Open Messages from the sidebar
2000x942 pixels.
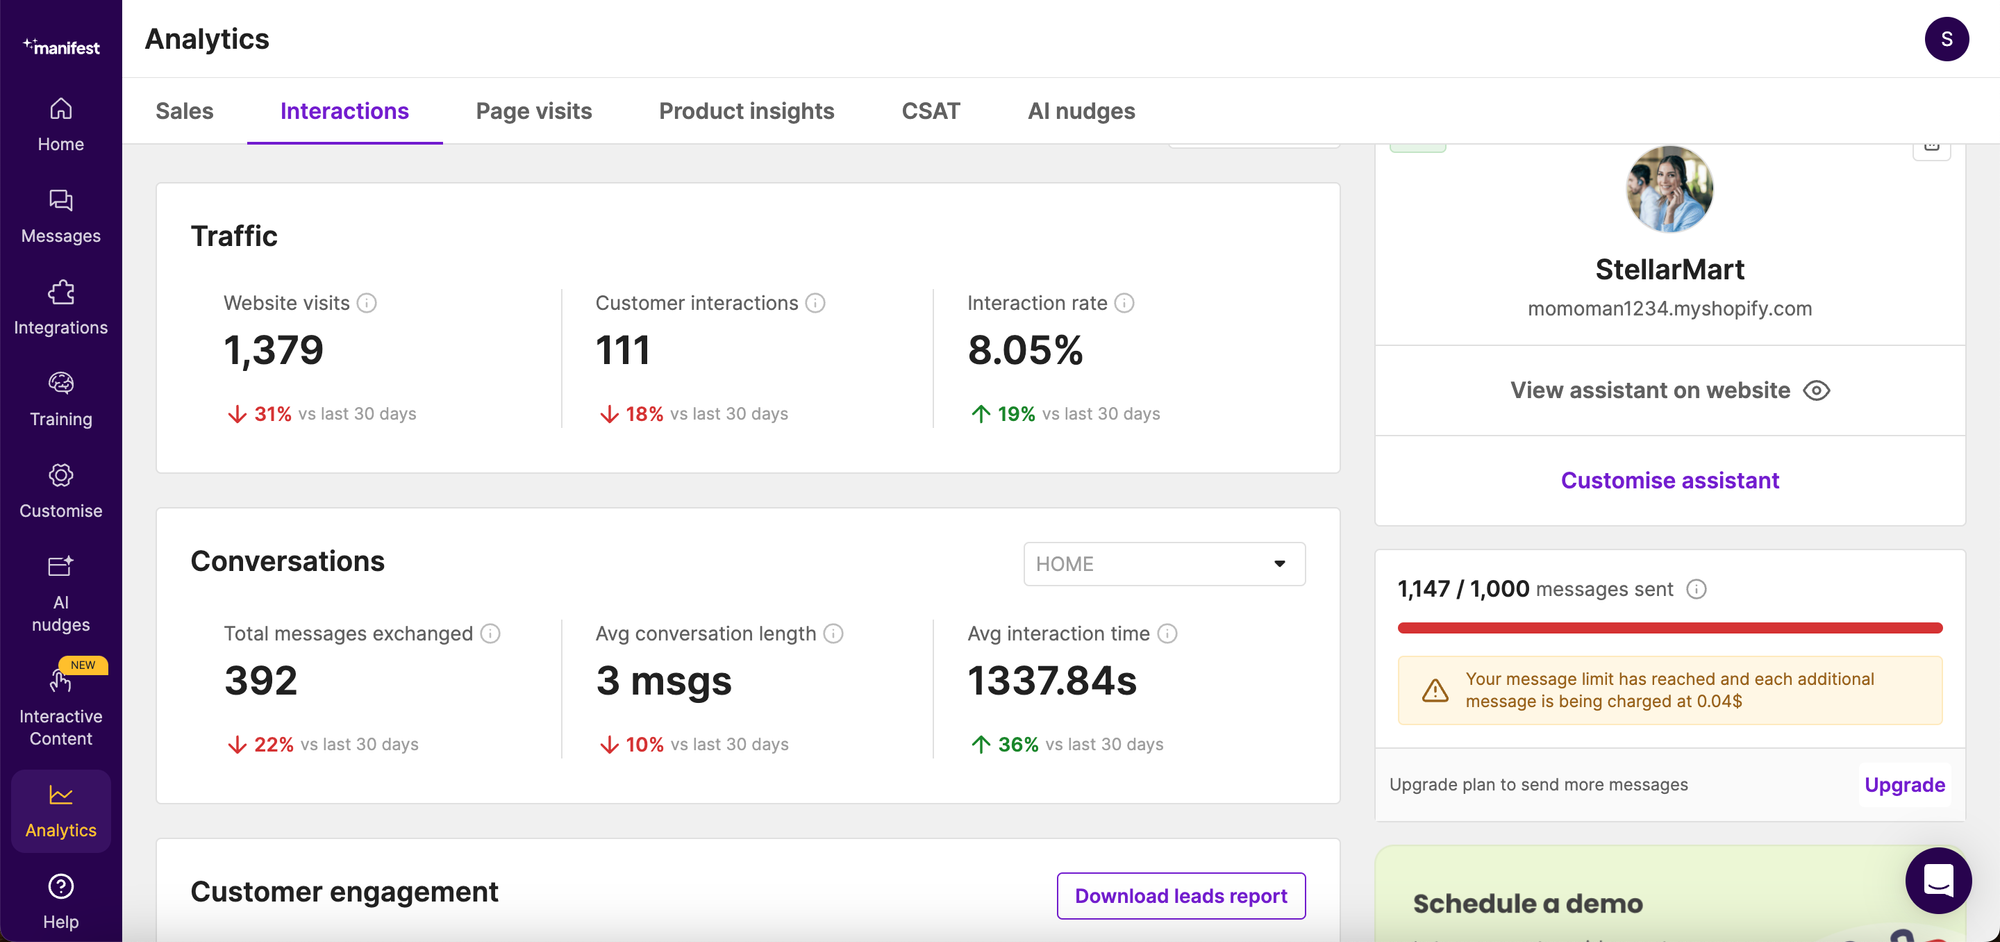[60, 216]
